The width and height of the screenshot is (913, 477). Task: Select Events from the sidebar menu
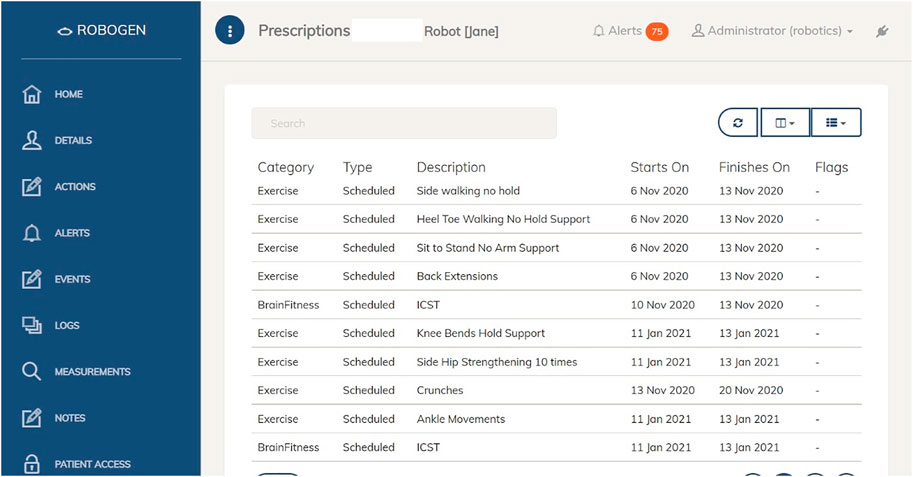(x=72, y=280)
